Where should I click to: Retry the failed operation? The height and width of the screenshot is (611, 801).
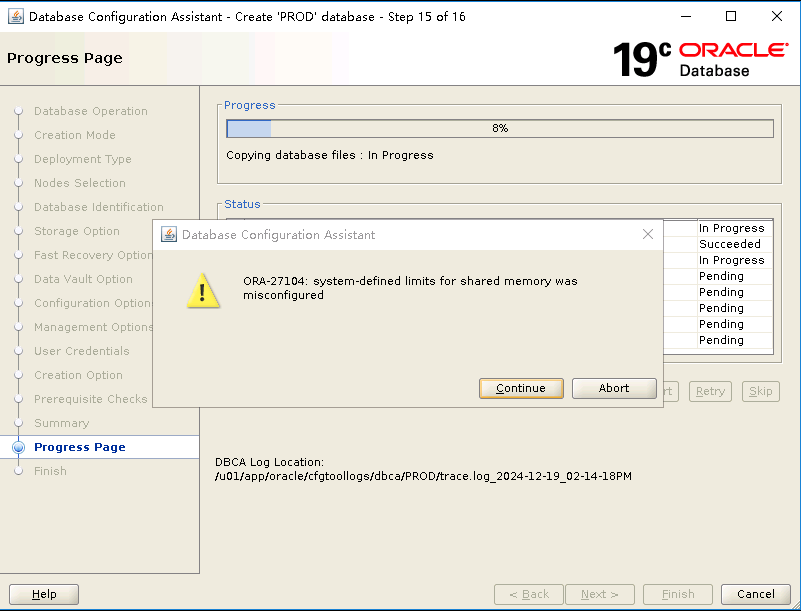710,391
